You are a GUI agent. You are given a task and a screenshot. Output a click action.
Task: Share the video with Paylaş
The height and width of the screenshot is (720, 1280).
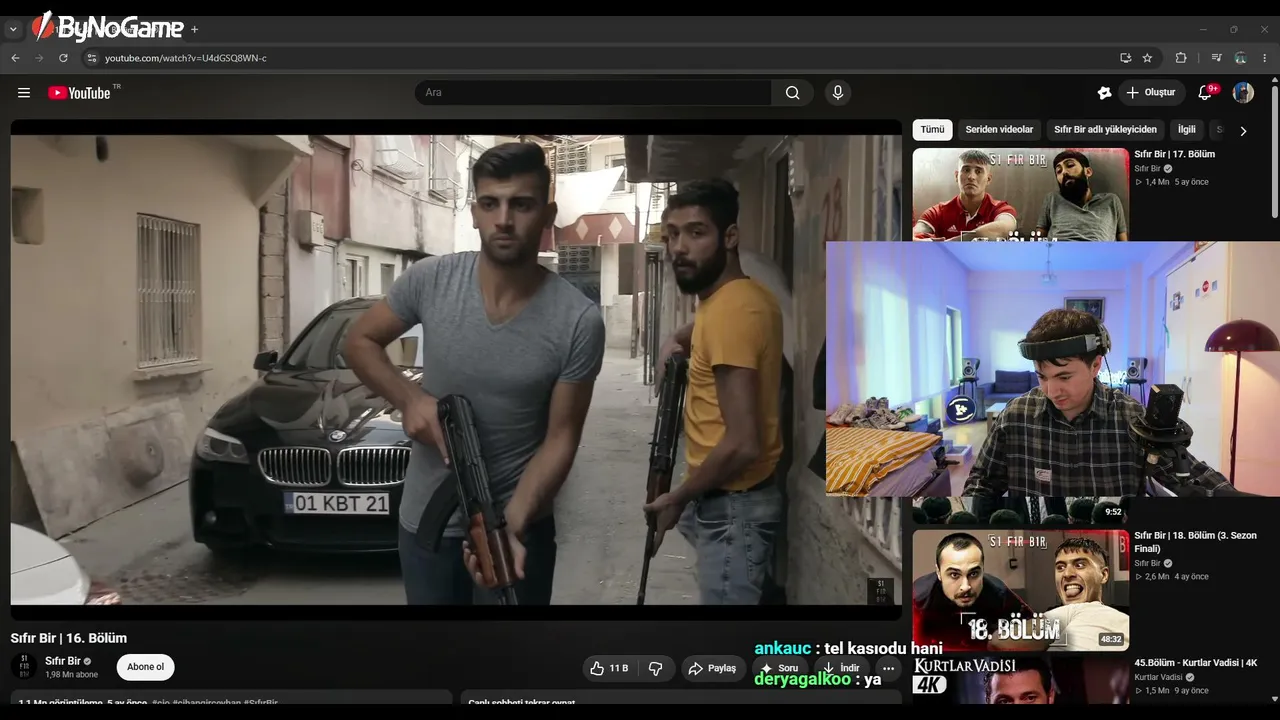(712, 668)
